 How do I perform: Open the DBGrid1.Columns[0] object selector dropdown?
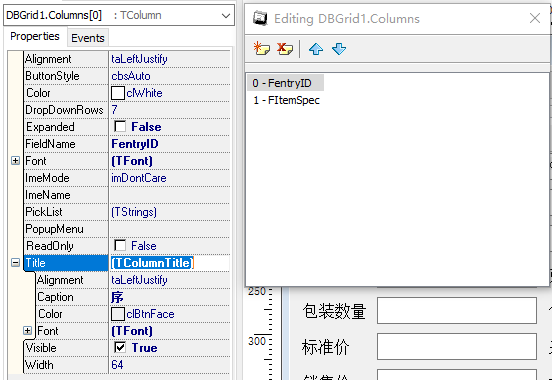point(226,15)
